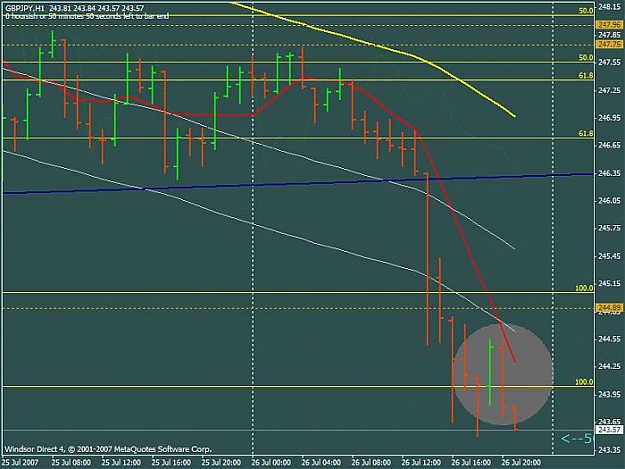Select the 244.25 price scale label

pos(609,367)
